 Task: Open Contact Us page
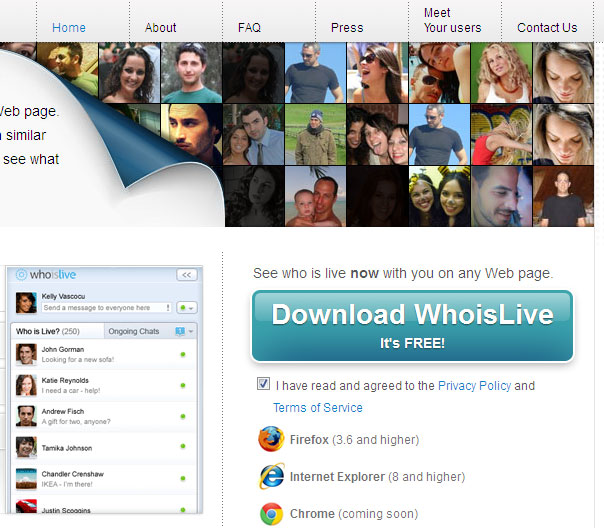(547, 28)
